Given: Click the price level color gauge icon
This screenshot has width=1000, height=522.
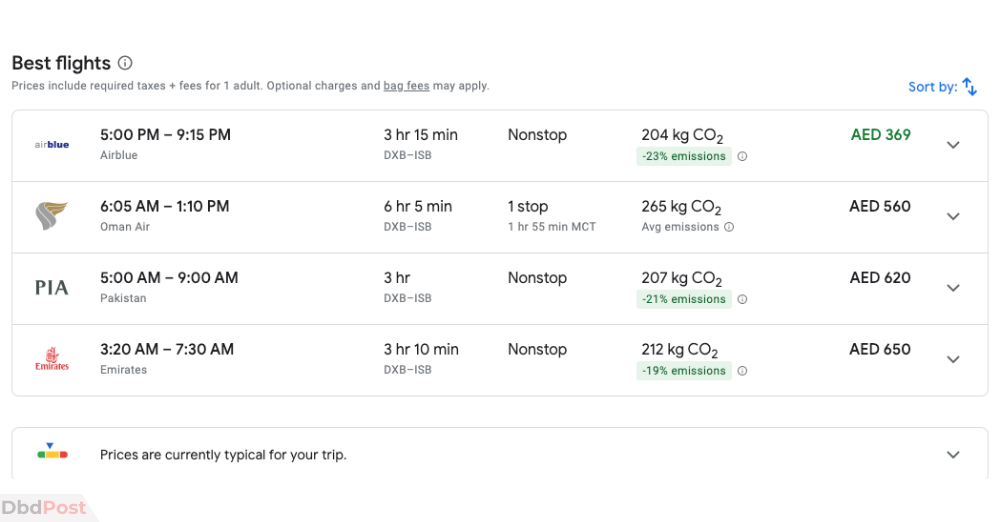Looking at the screenshot, I should click(52, 451).
